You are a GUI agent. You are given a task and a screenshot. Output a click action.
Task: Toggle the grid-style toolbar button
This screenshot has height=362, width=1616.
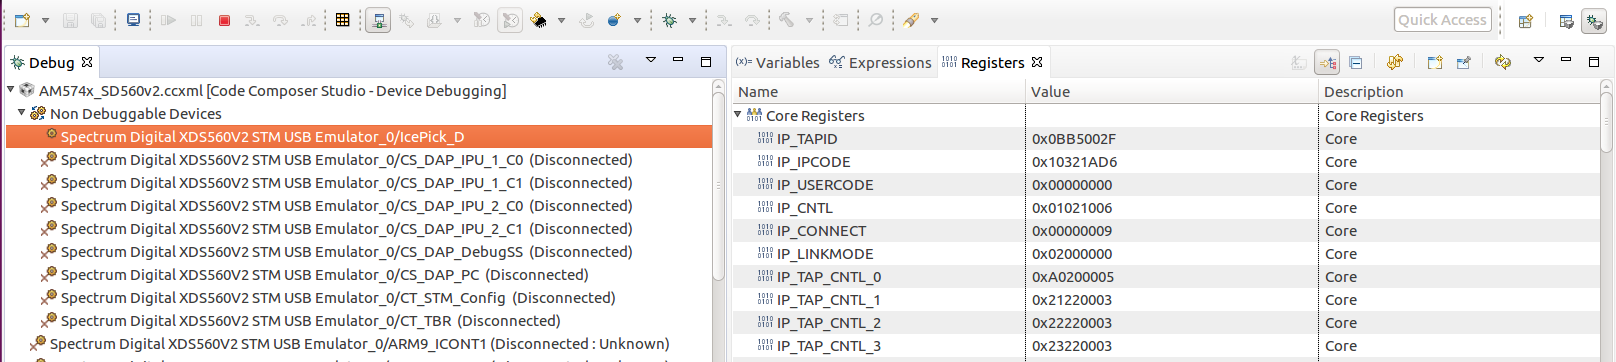342,20
